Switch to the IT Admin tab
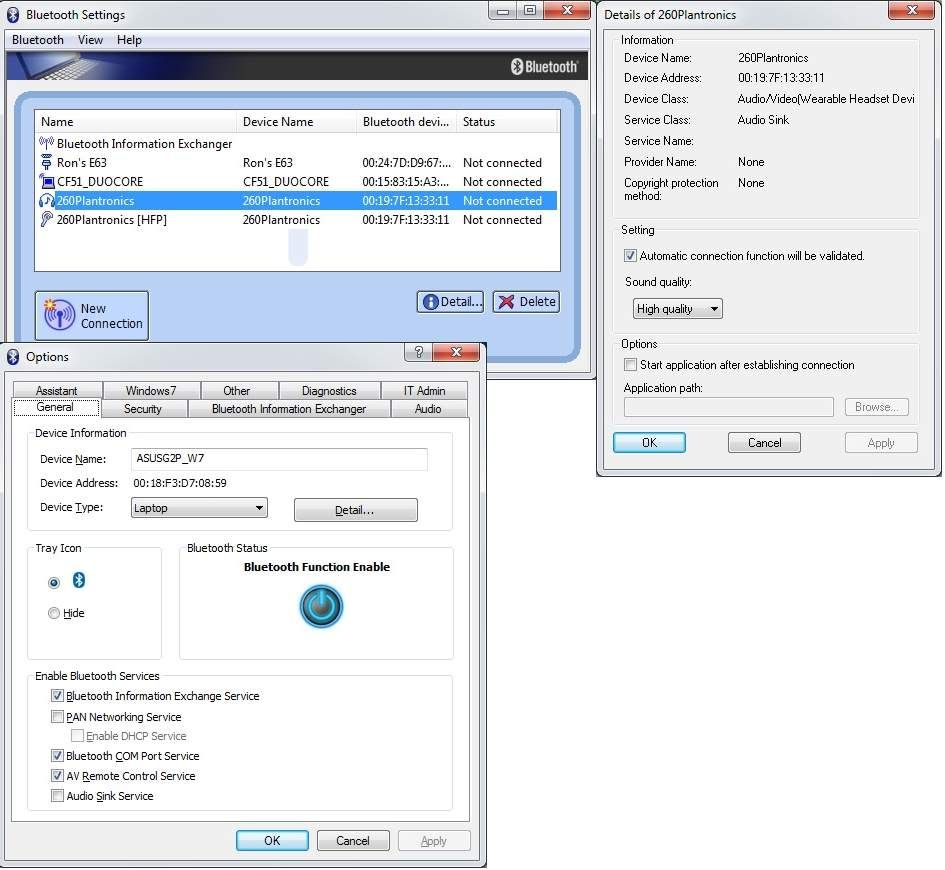The height and width of the screenshot is (870, 945). (424, 390)
